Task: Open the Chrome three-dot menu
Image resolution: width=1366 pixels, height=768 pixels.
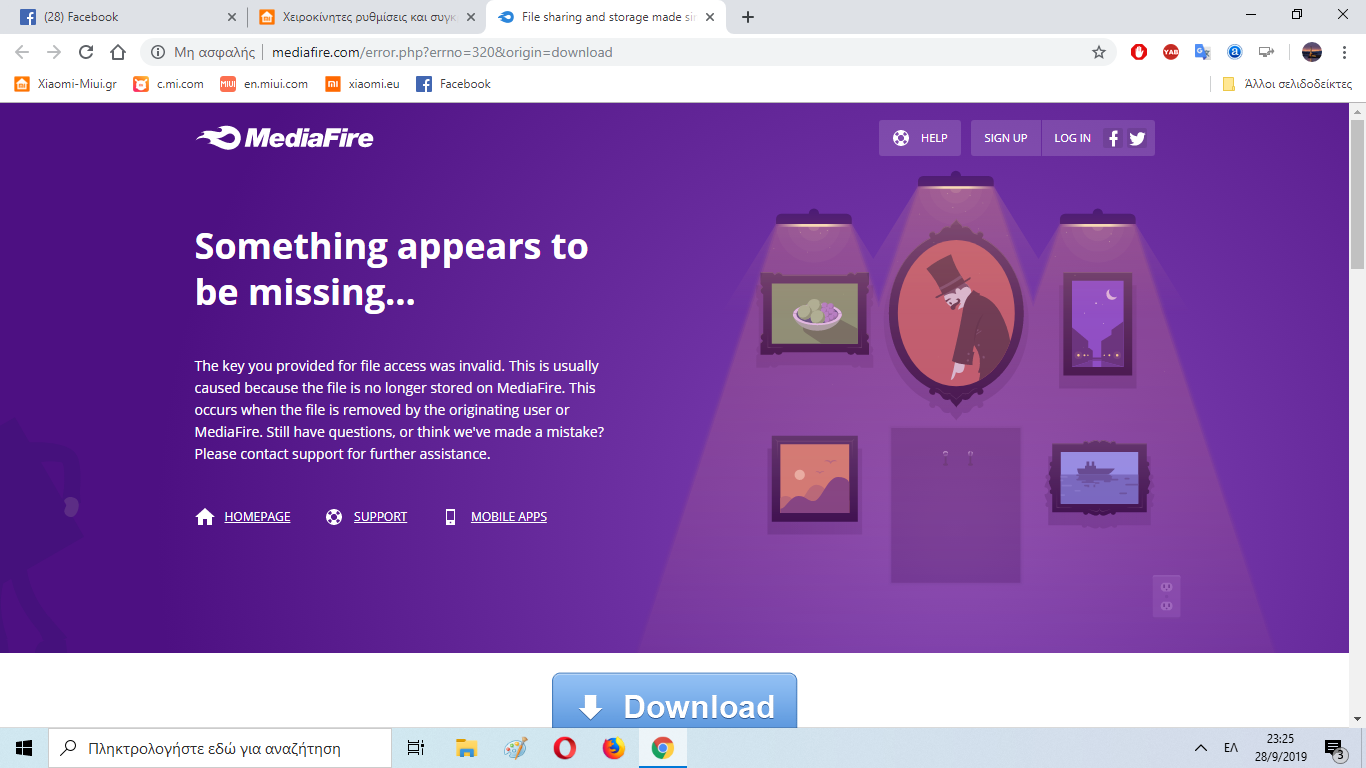Action: click(1344, 52)
